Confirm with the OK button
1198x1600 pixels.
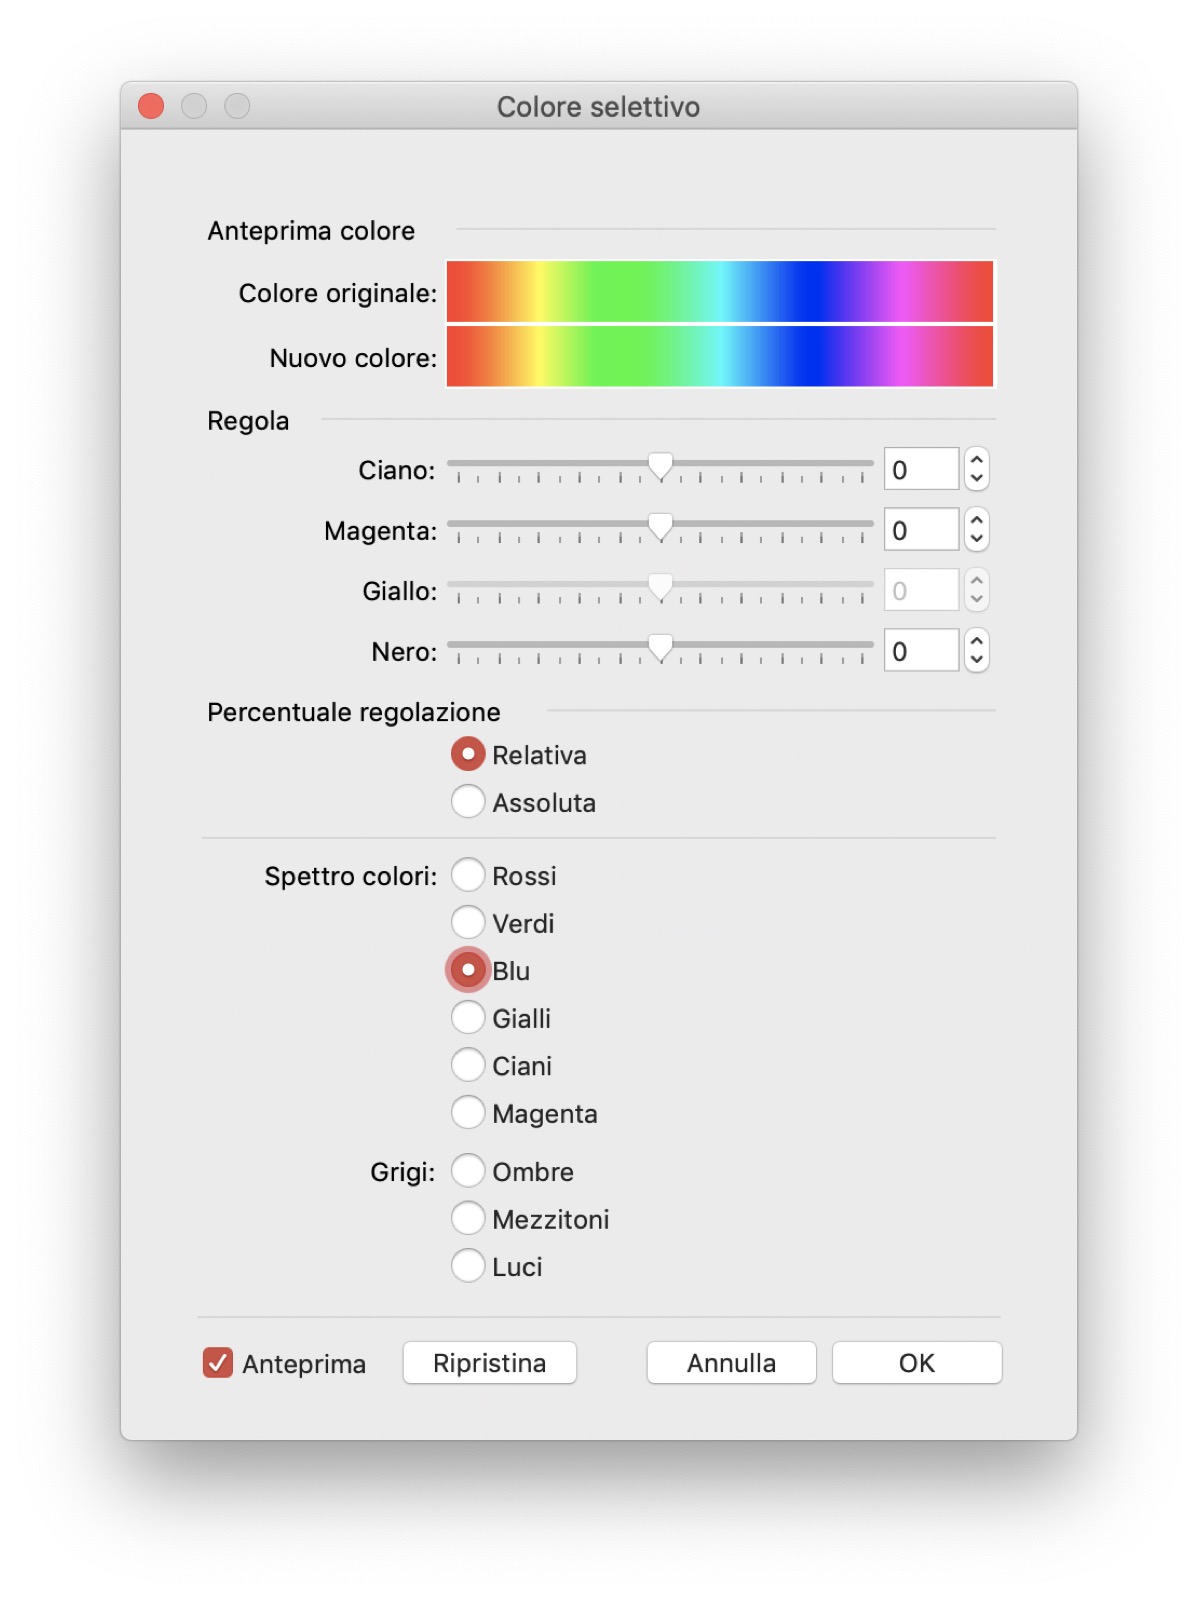coord(916,1363)
